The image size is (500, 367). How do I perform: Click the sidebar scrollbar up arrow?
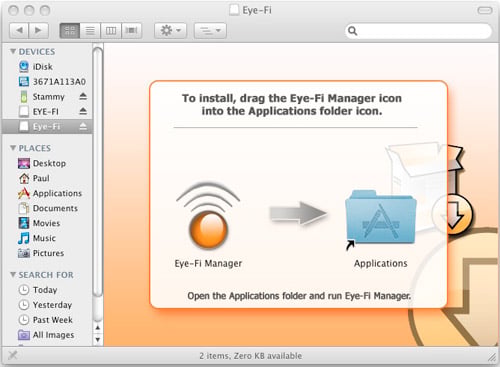pyautogui.click(x=98, y=328)
